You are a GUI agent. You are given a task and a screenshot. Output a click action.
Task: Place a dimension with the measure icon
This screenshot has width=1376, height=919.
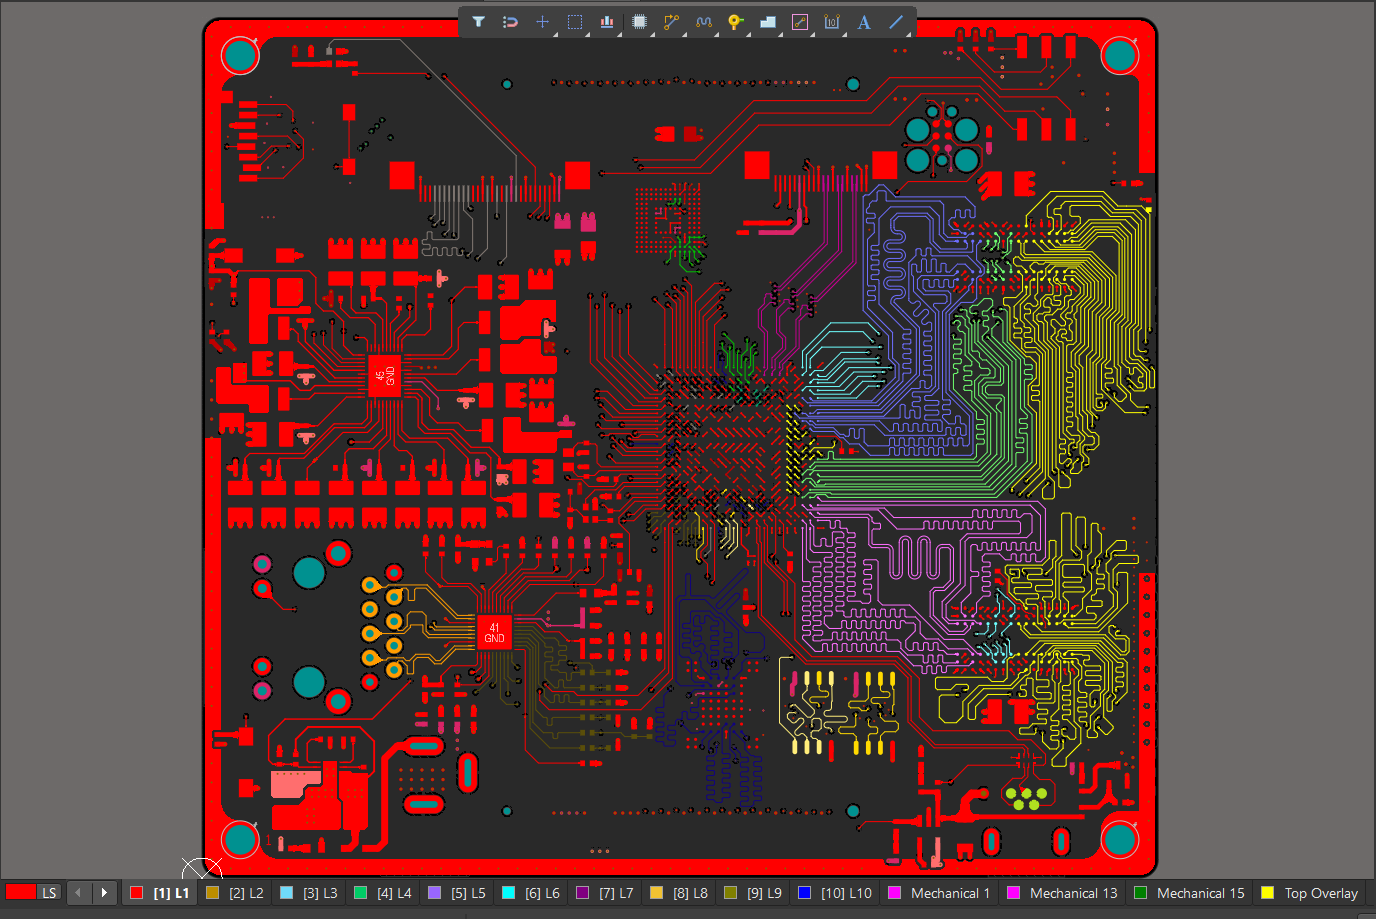coord(832,22)
